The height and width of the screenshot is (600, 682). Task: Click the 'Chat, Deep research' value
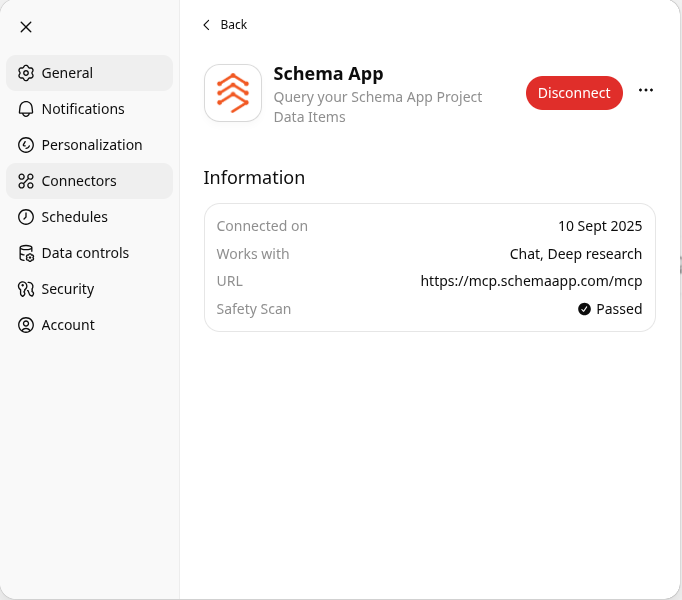575,254
